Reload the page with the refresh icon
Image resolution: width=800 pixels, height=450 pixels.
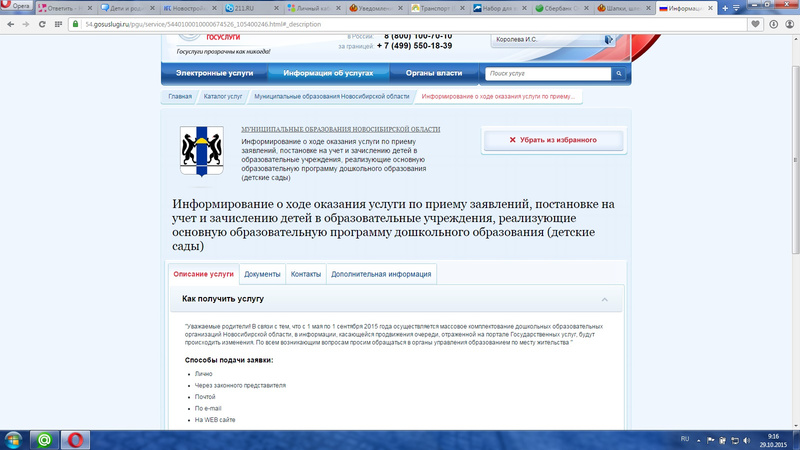[42, 24]
